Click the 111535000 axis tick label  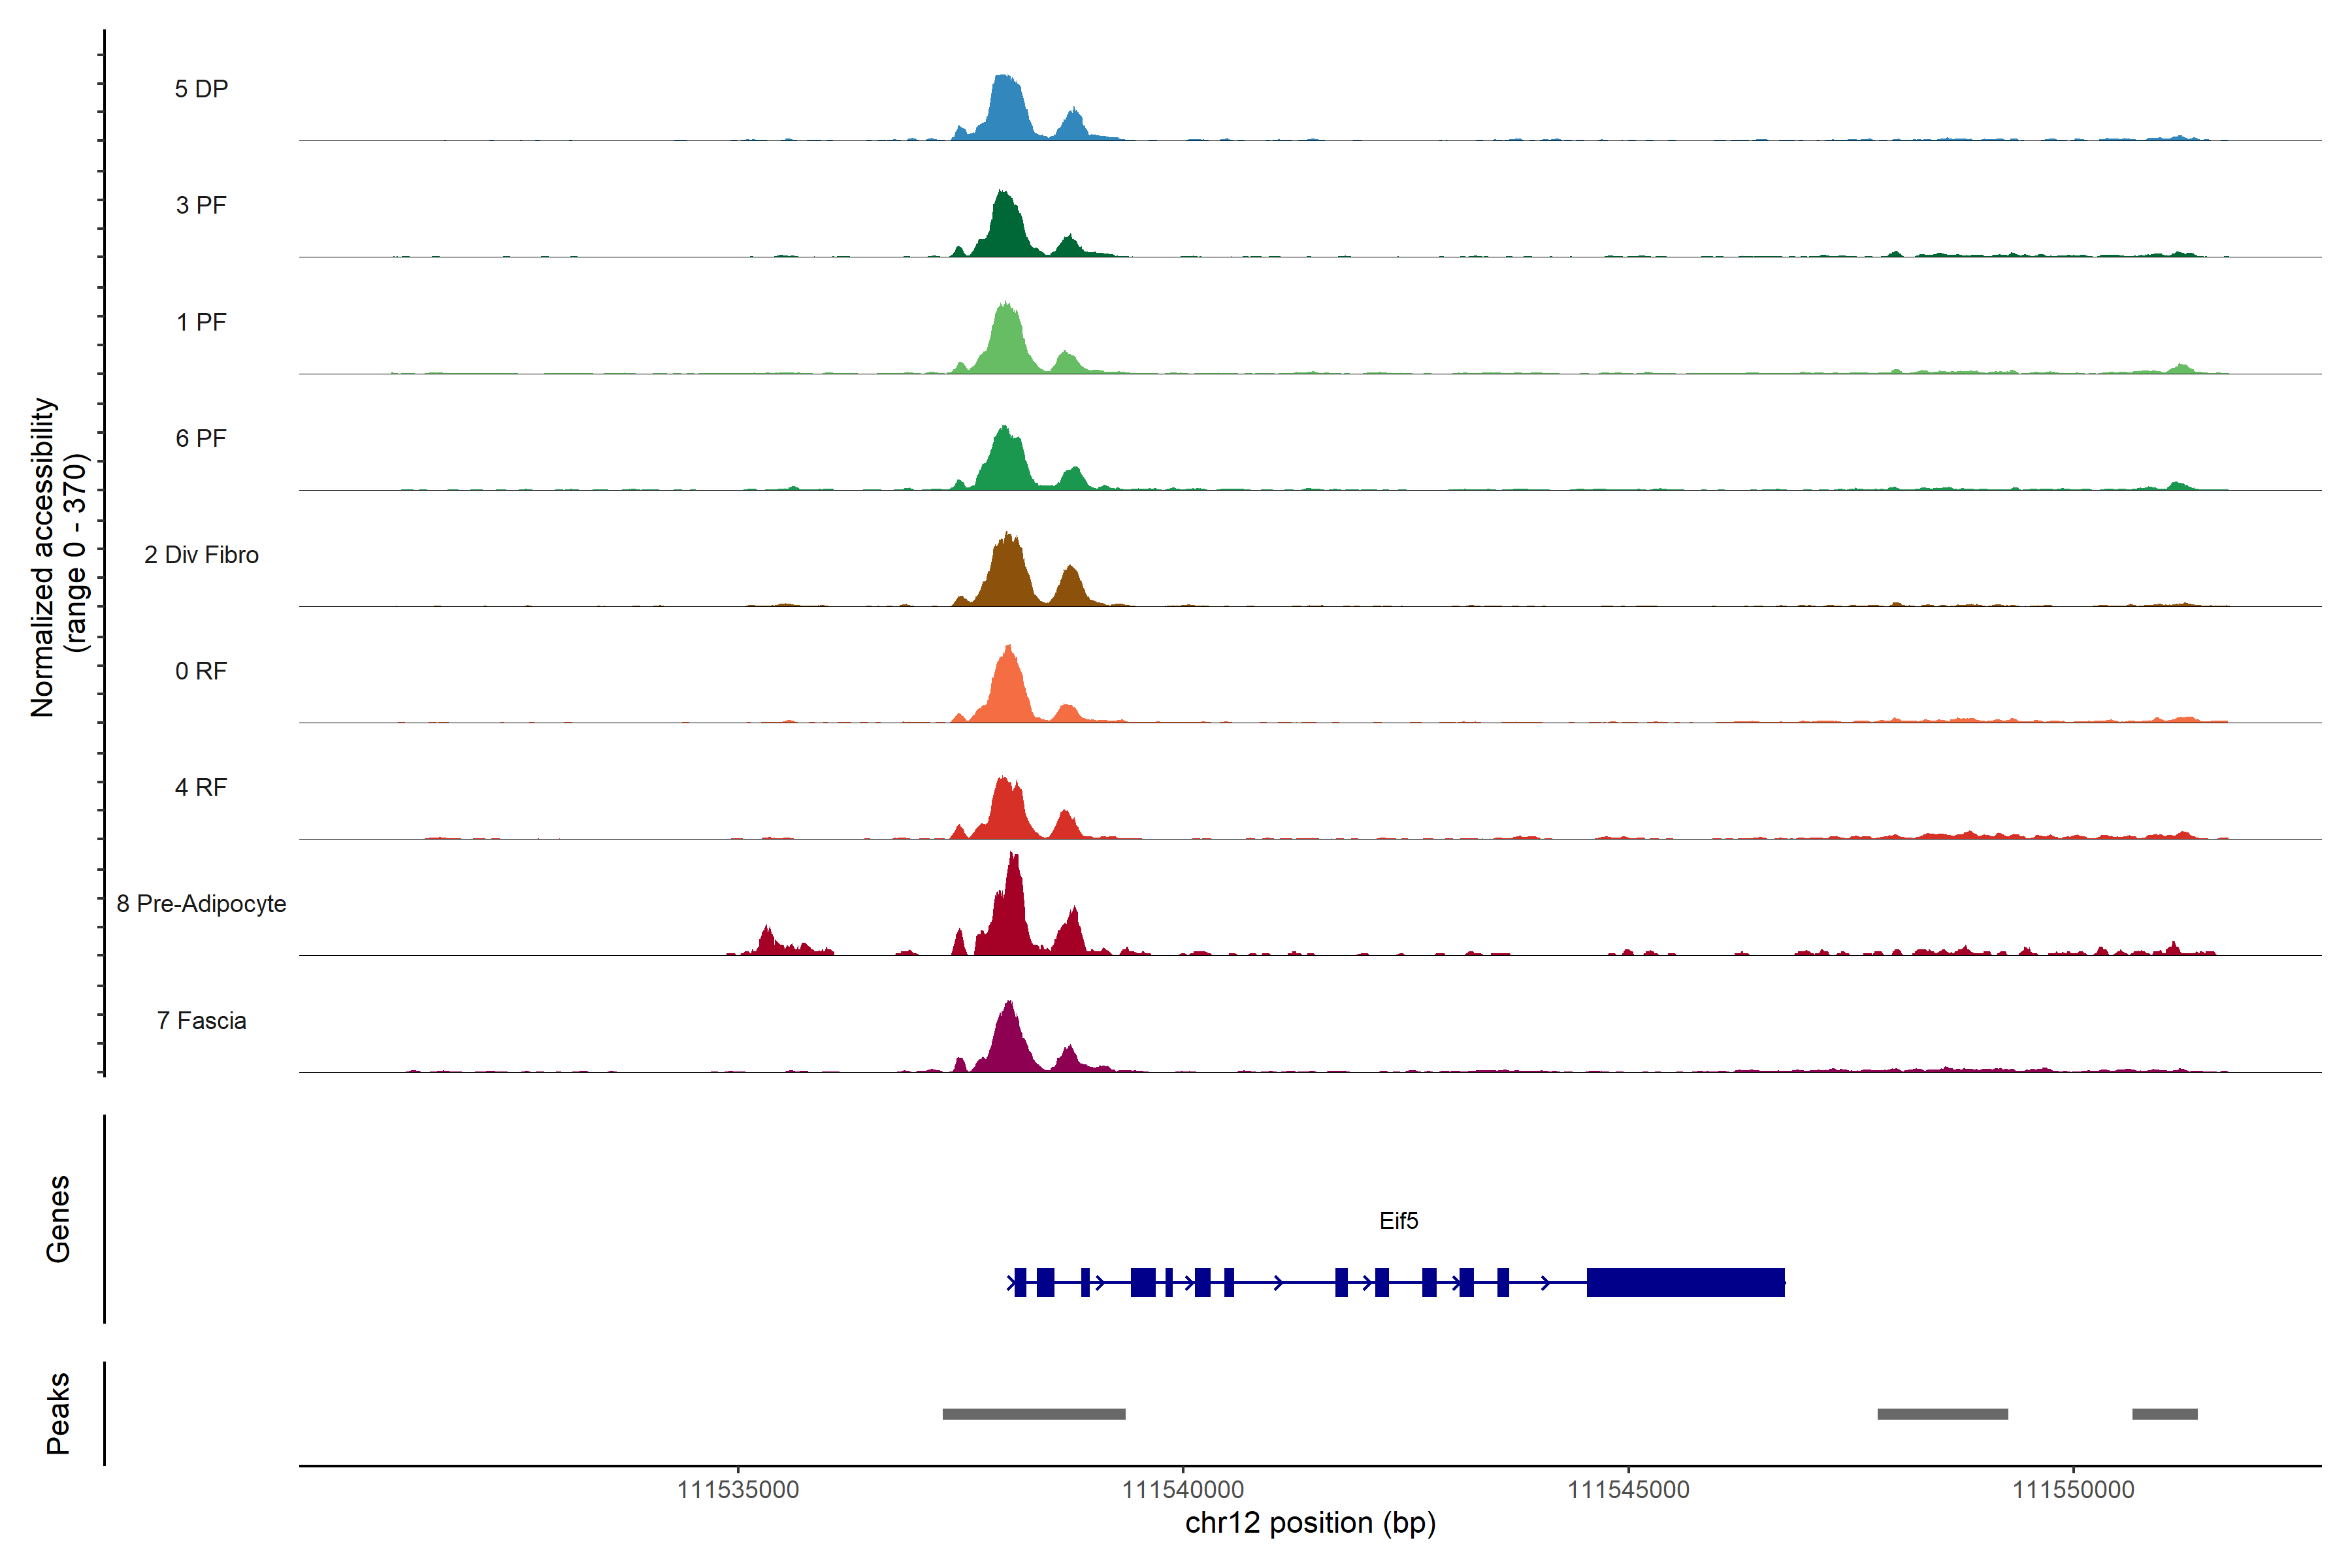[x=738, y=1490]
